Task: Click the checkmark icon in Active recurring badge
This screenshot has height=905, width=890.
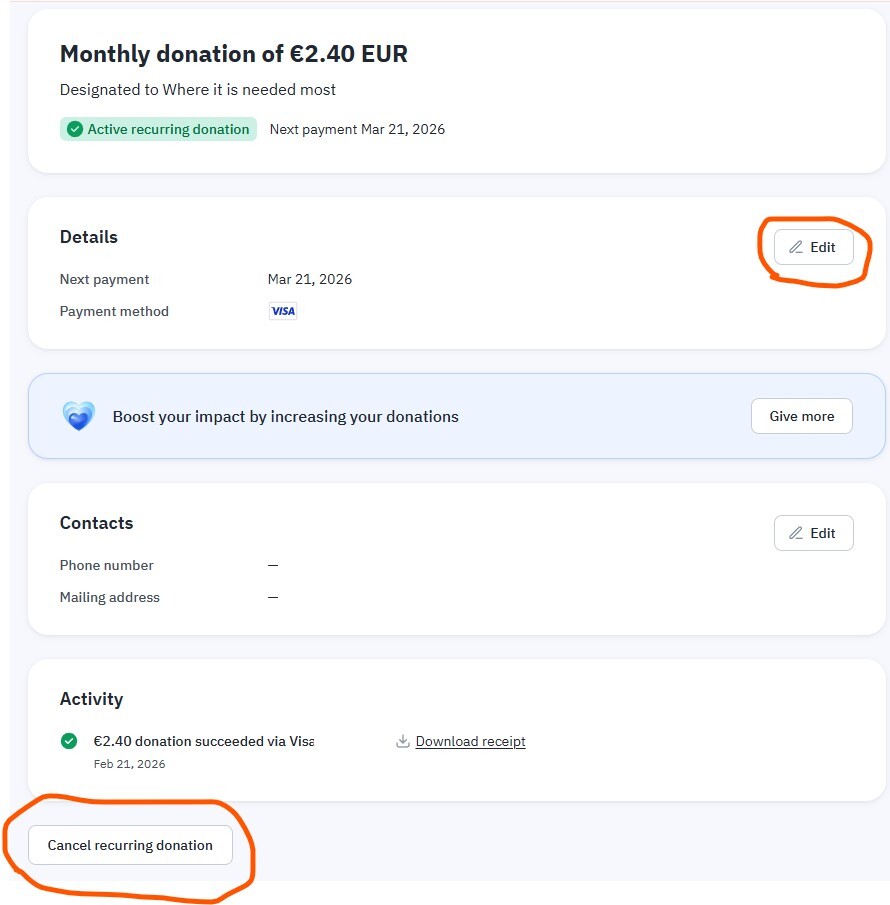Action: pos(75,129)
